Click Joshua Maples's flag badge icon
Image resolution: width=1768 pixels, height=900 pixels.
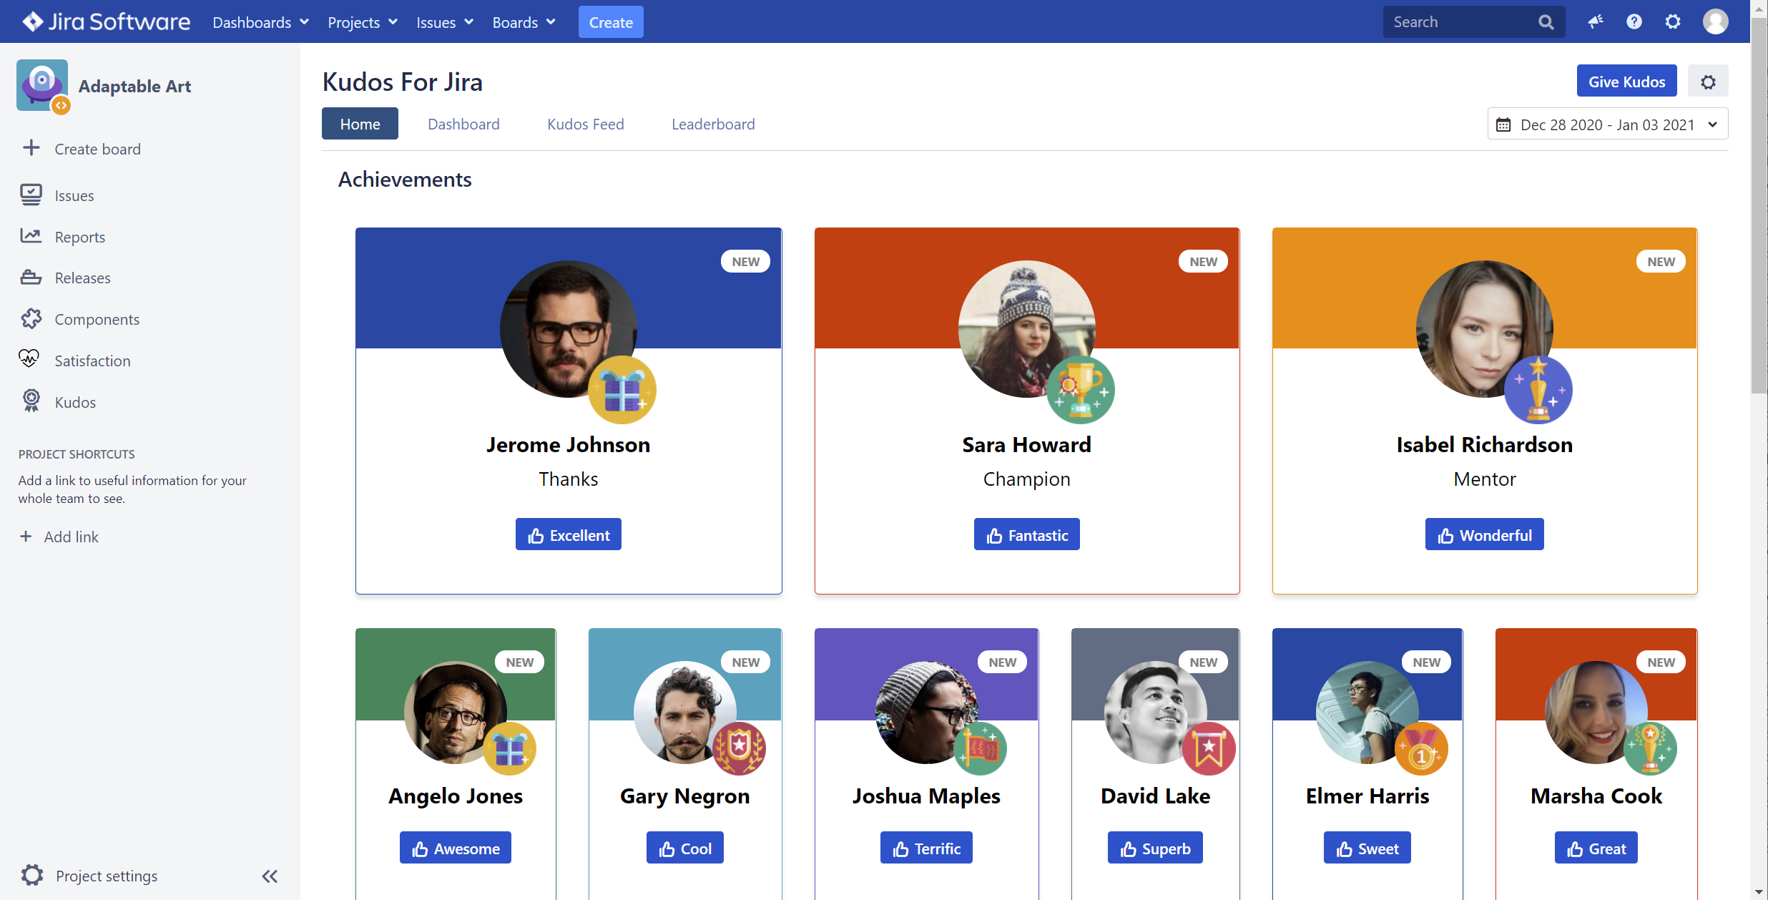tap(980, 748)
